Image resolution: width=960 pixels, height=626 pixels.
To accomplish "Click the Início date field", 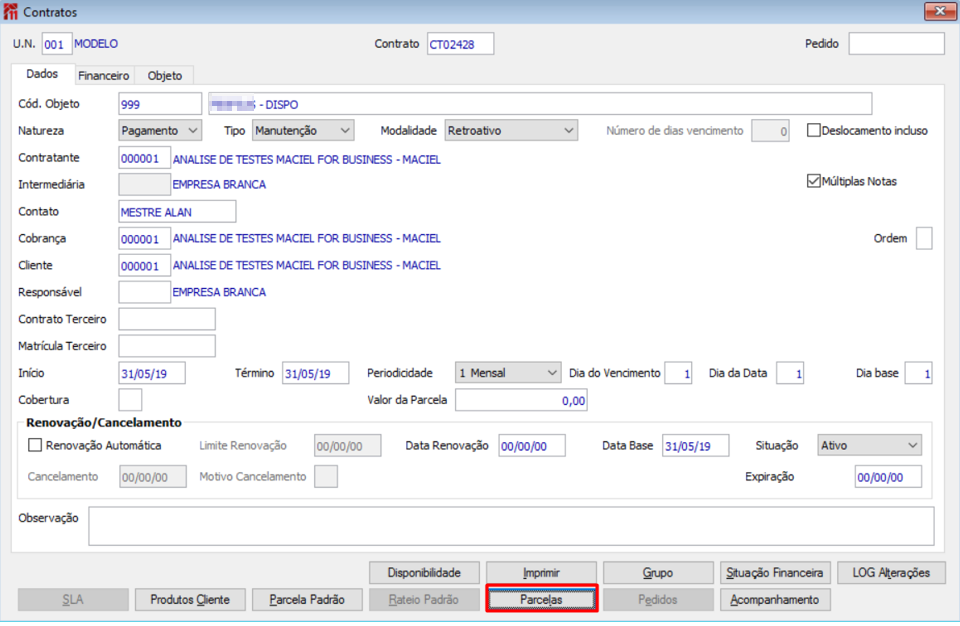I will pos(152,373).
